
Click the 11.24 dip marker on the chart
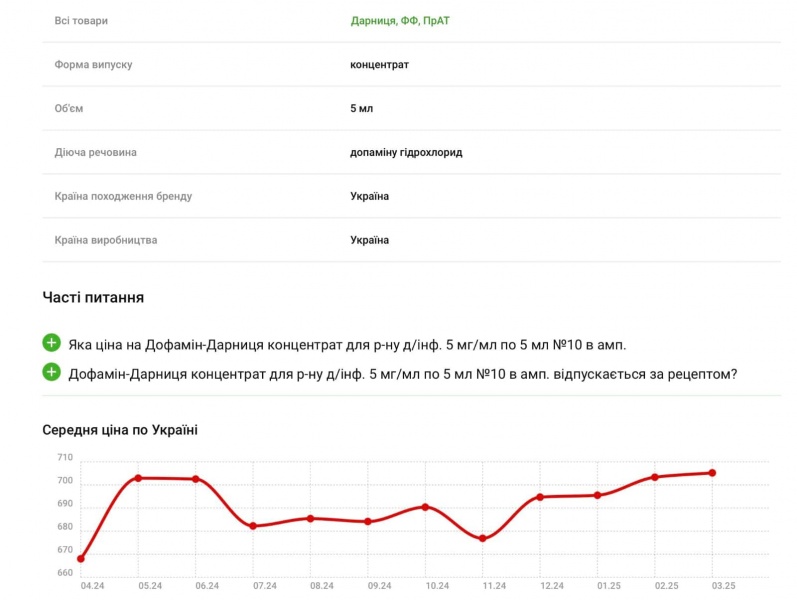(x=482, y=538)
